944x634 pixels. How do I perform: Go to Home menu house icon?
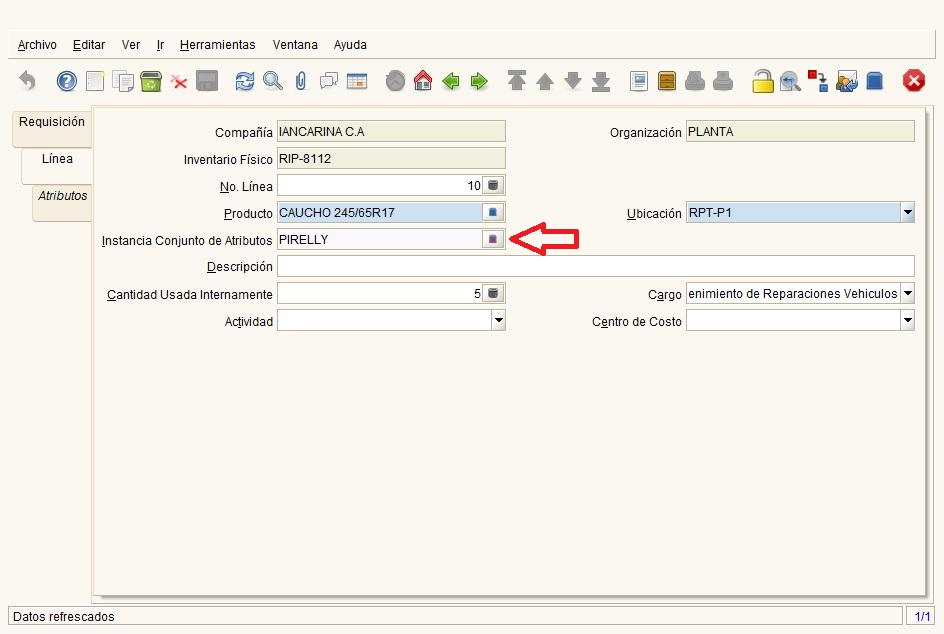pos(423,81)
